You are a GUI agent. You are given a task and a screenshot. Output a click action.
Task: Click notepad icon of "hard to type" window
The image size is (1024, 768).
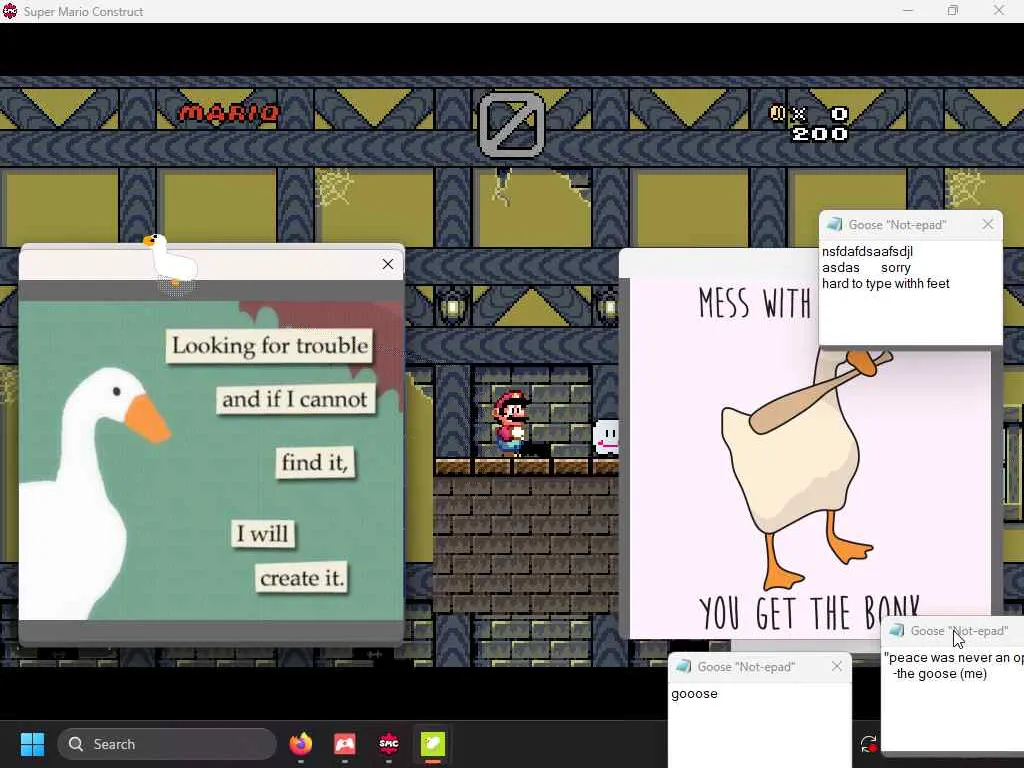834,225
